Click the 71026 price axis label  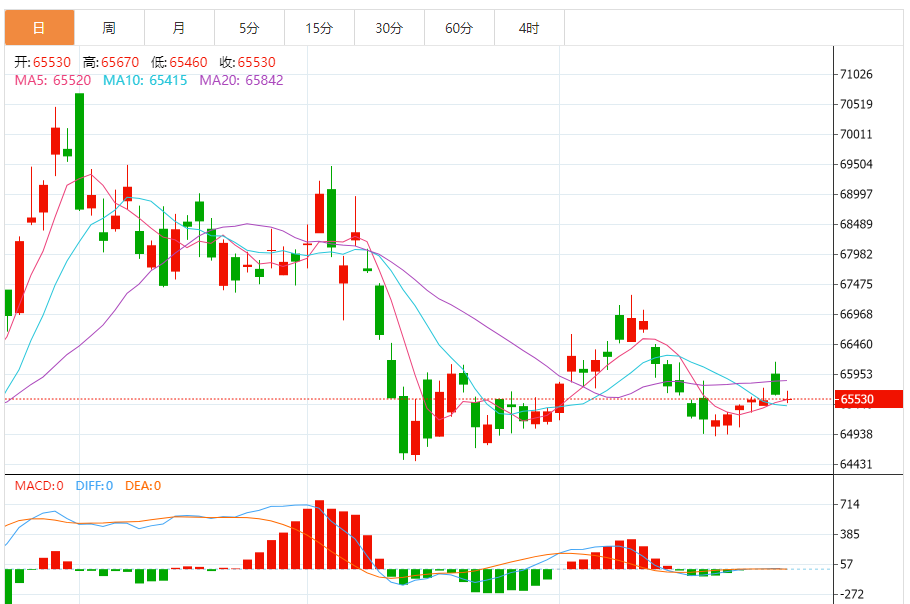pos(856,74)
